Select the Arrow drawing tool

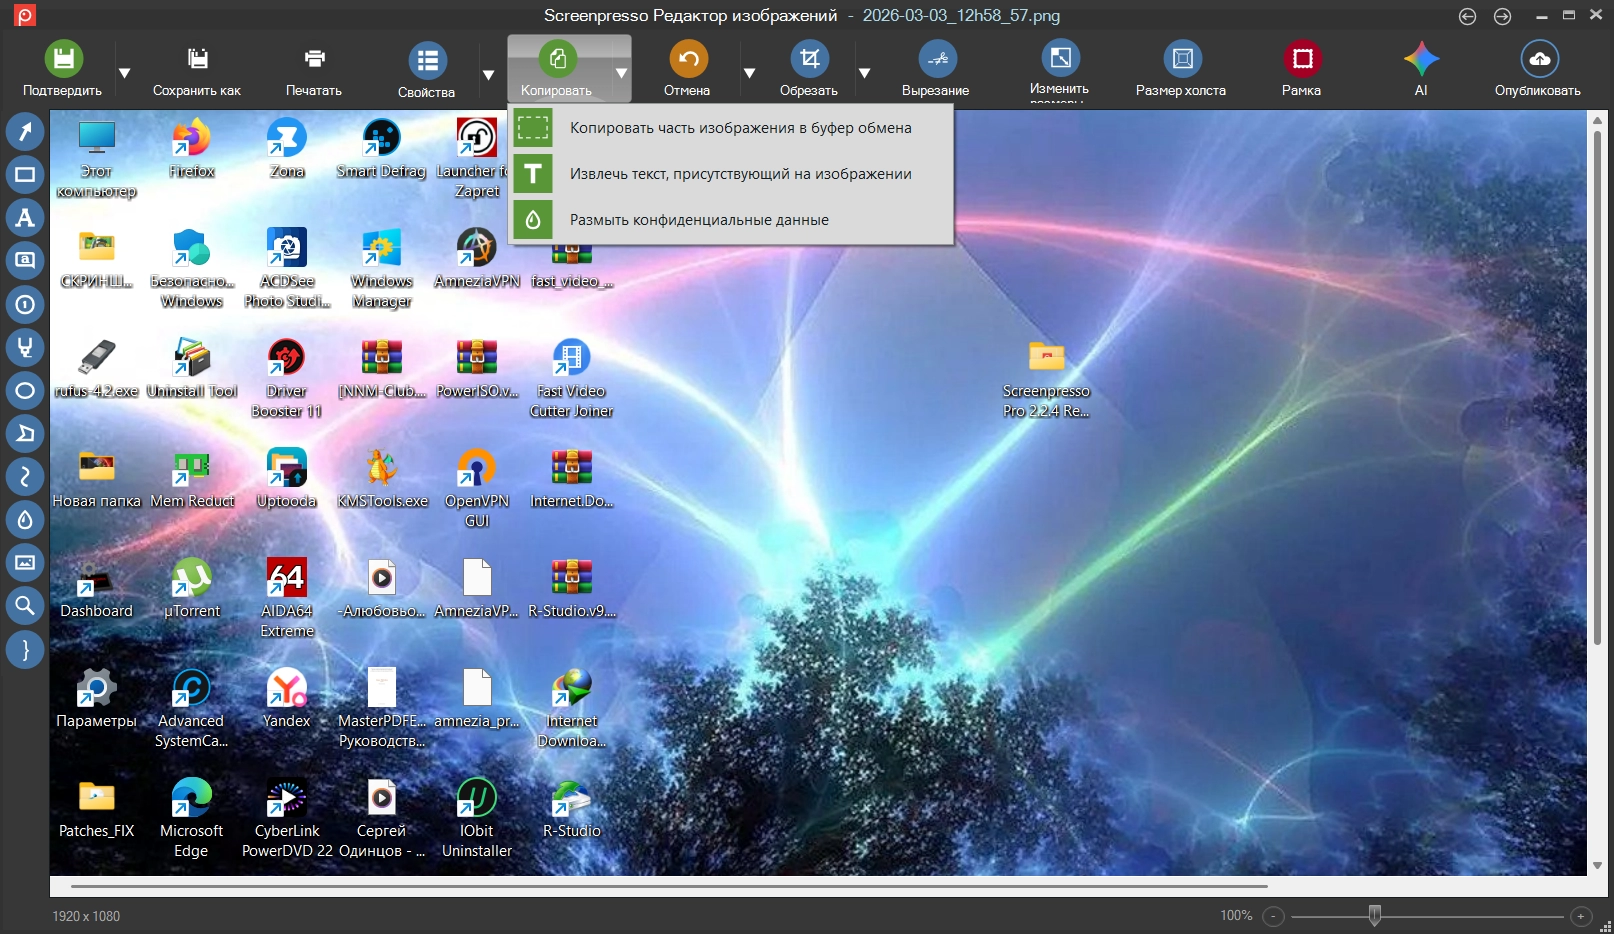tap(25, 131)
